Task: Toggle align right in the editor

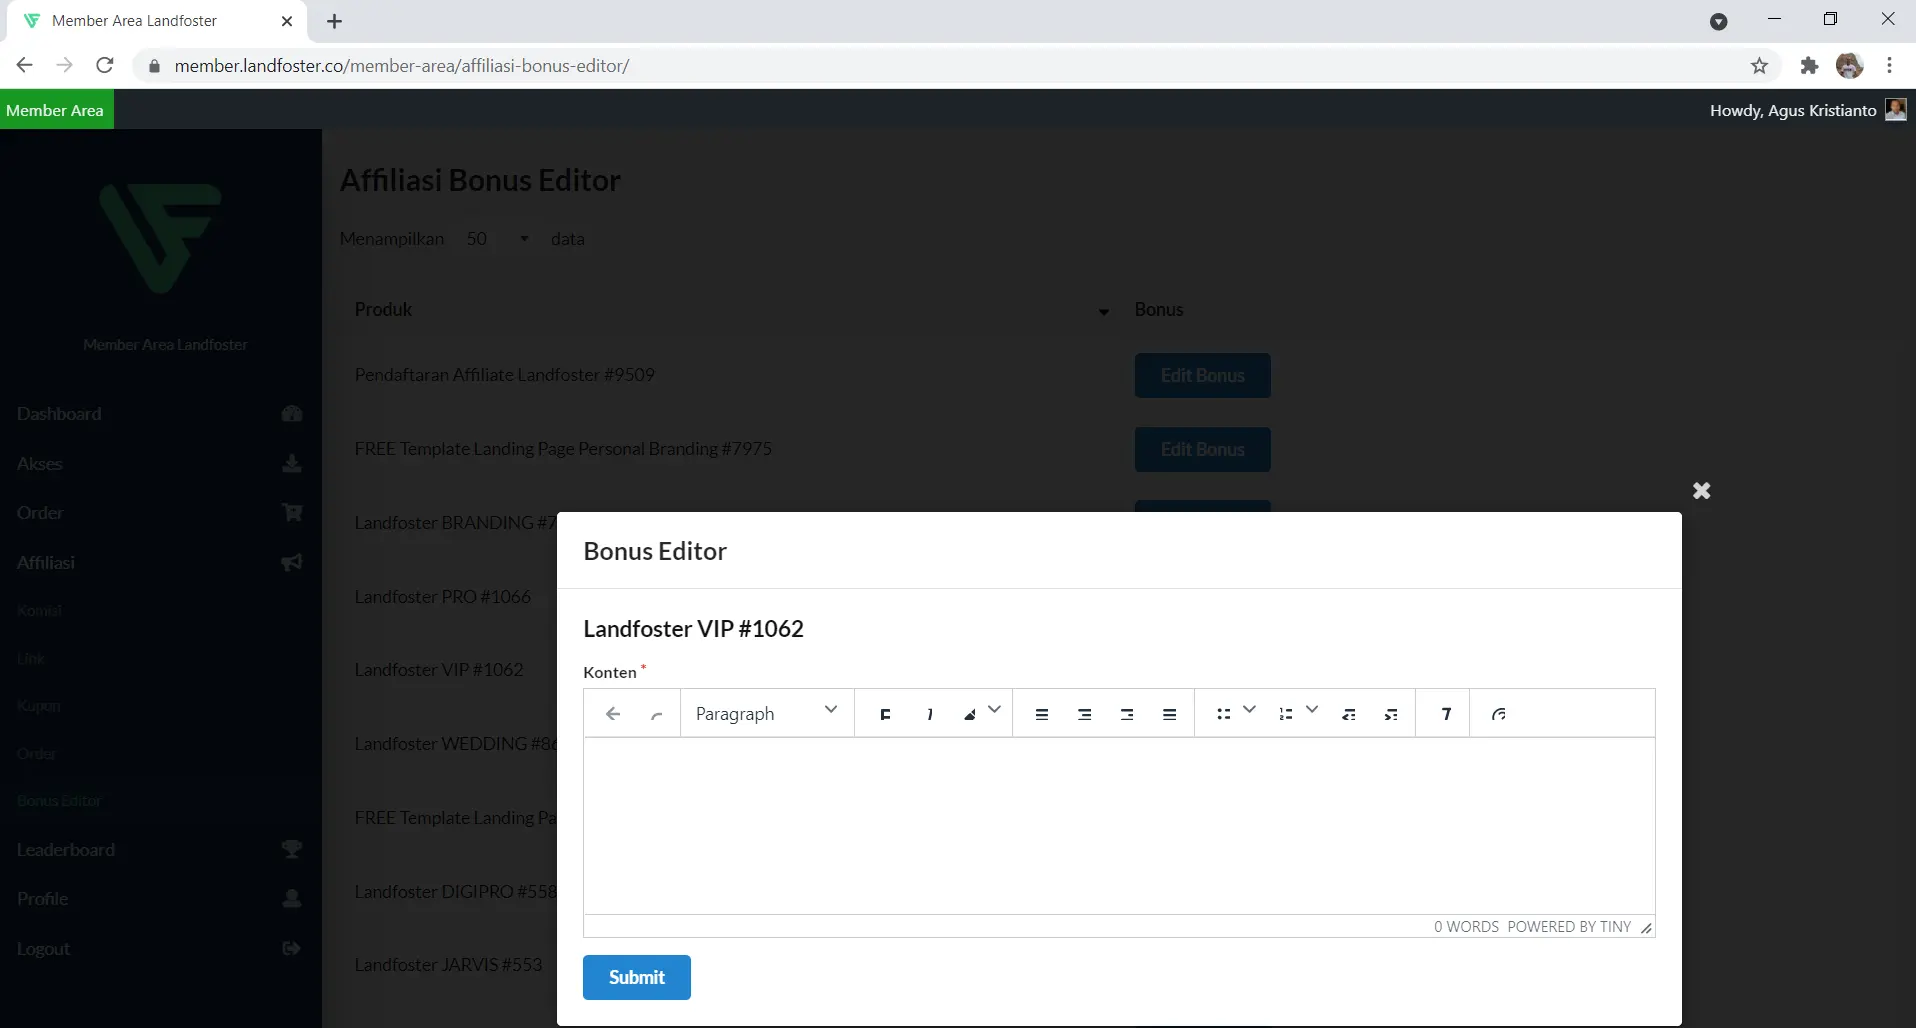Action: (x=1127, y=714)
